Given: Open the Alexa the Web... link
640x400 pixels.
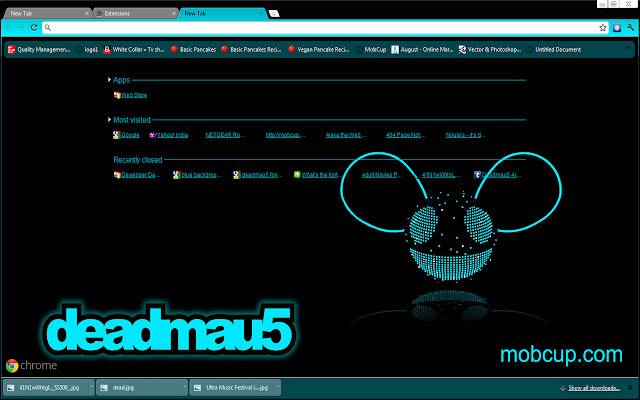Looking at the screenshot, I should [346, 135].
